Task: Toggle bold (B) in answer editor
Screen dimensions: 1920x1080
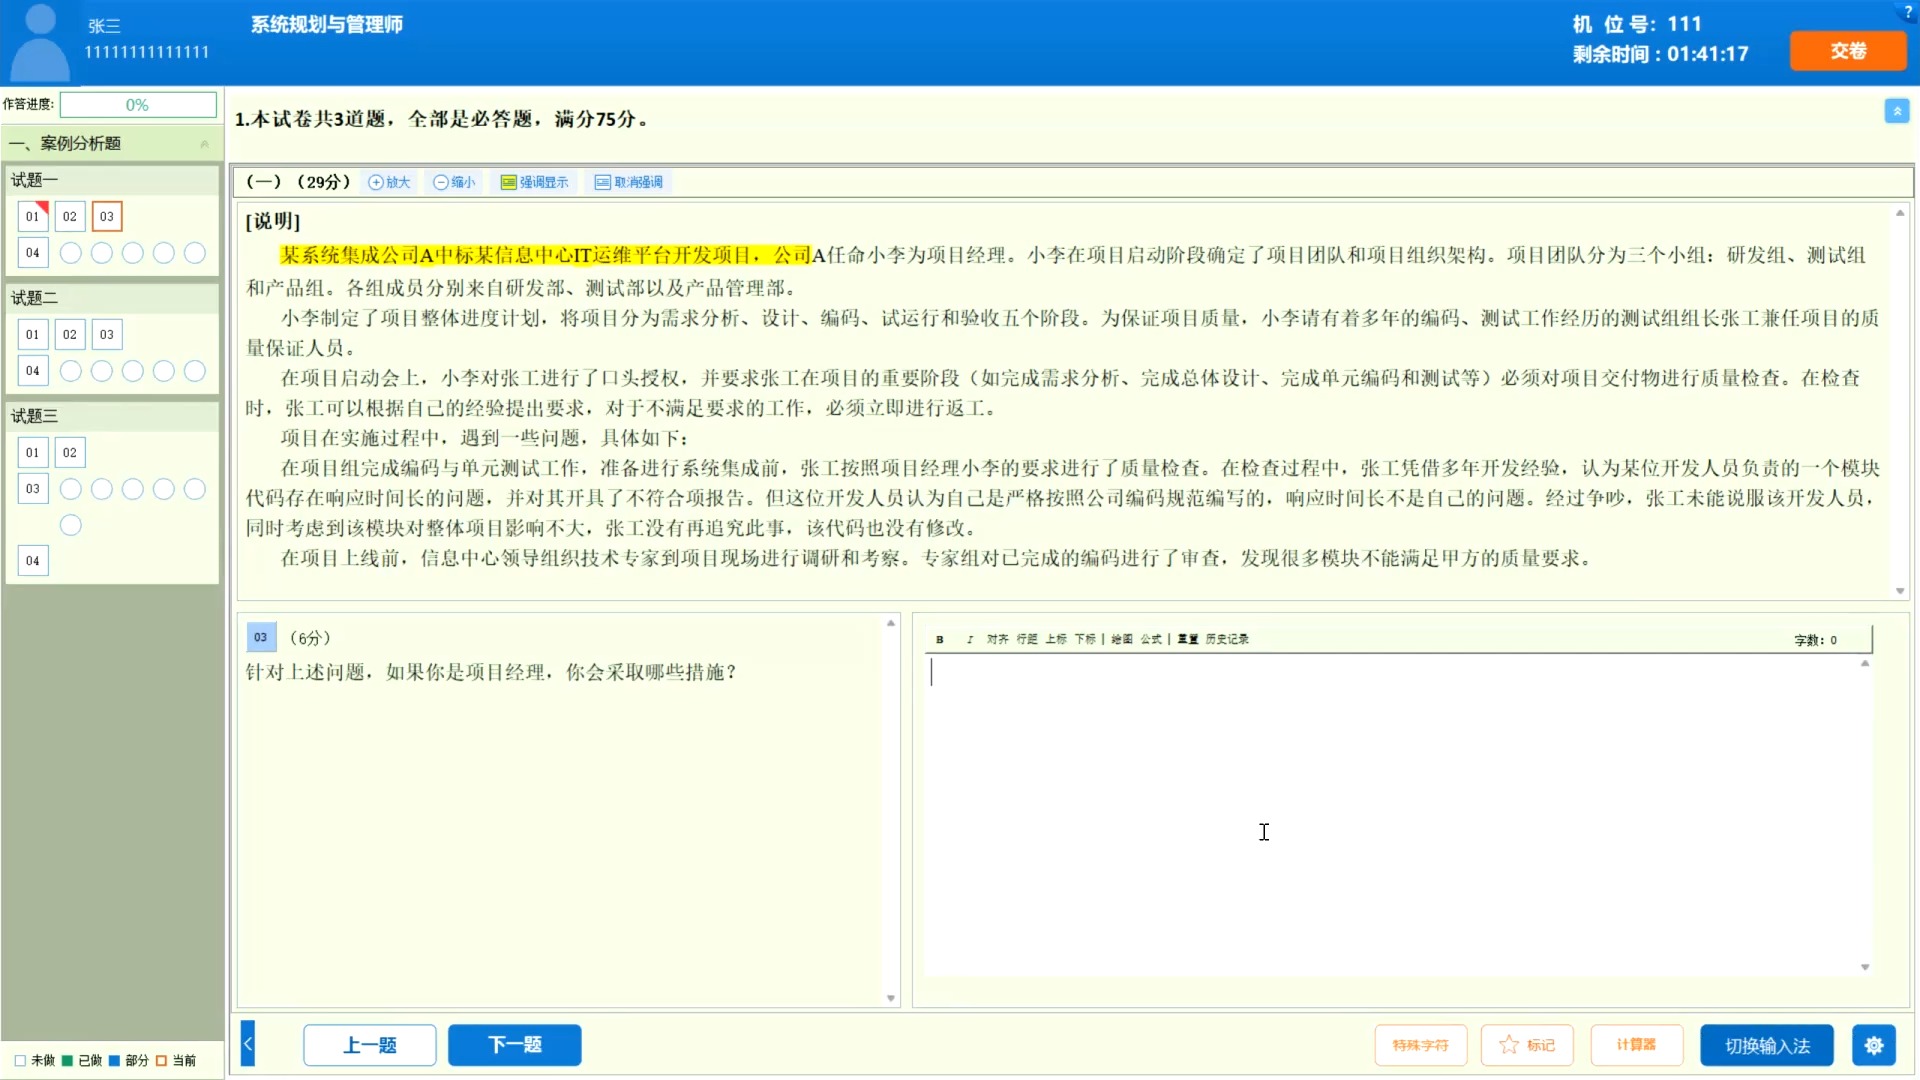Action: pos(940,639)
